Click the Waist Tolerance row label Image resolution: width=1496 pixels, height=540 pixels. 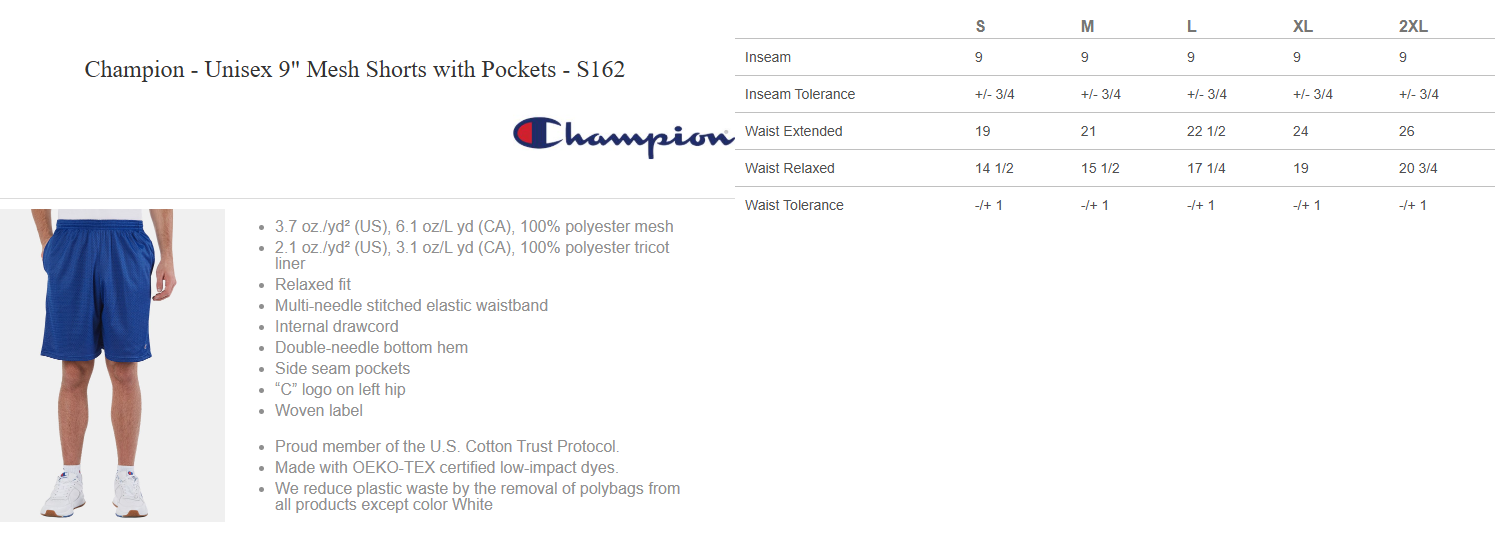point(794,206)
